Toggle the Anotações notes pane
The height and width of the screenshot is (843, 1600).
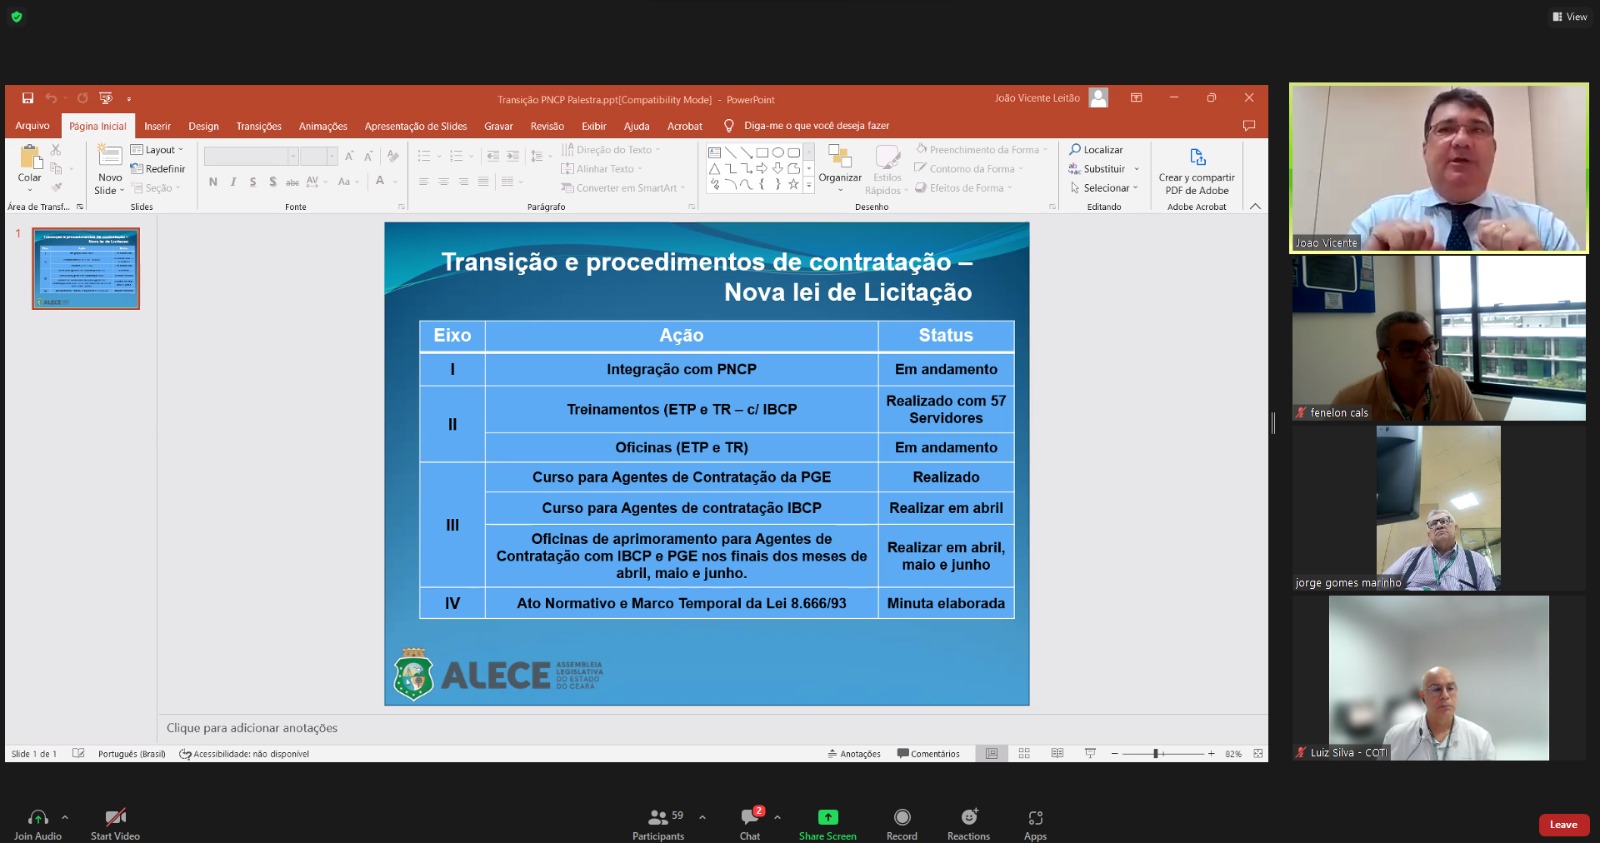(854, 754)
